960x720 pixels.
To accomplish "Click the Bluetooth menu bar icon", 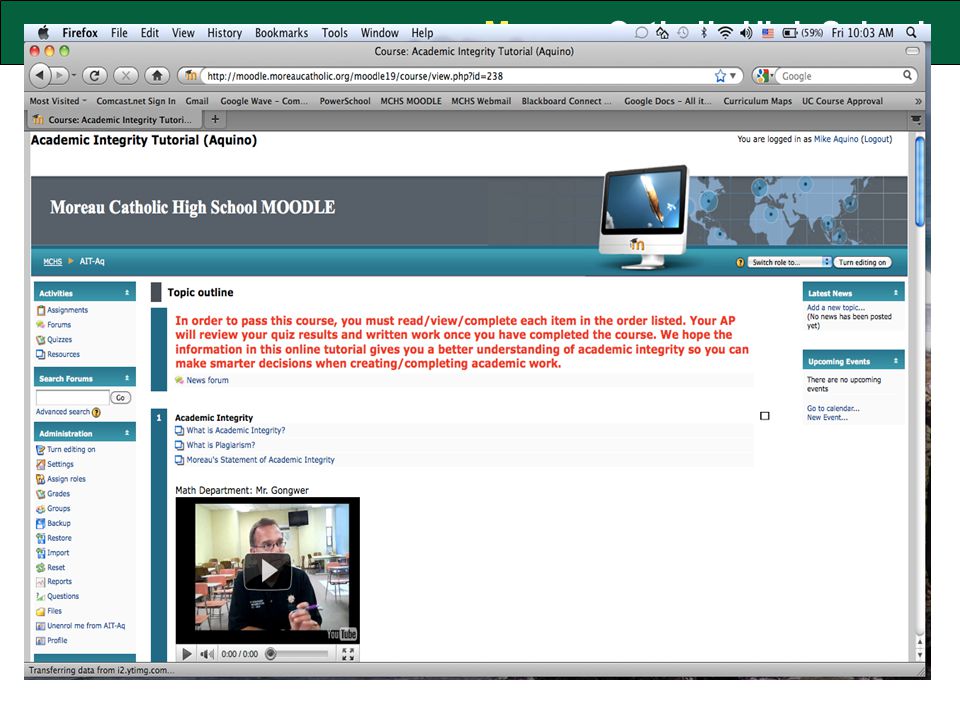I will click(x=703, y=32).
